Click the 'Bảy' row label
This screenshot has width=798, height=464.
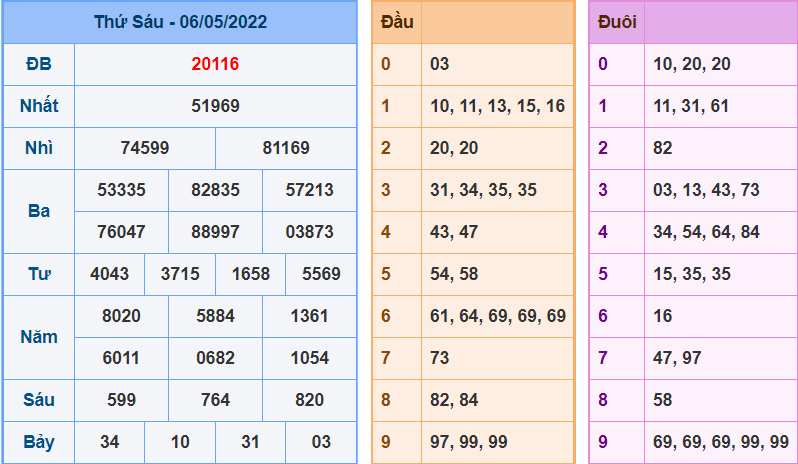point(39,442)
